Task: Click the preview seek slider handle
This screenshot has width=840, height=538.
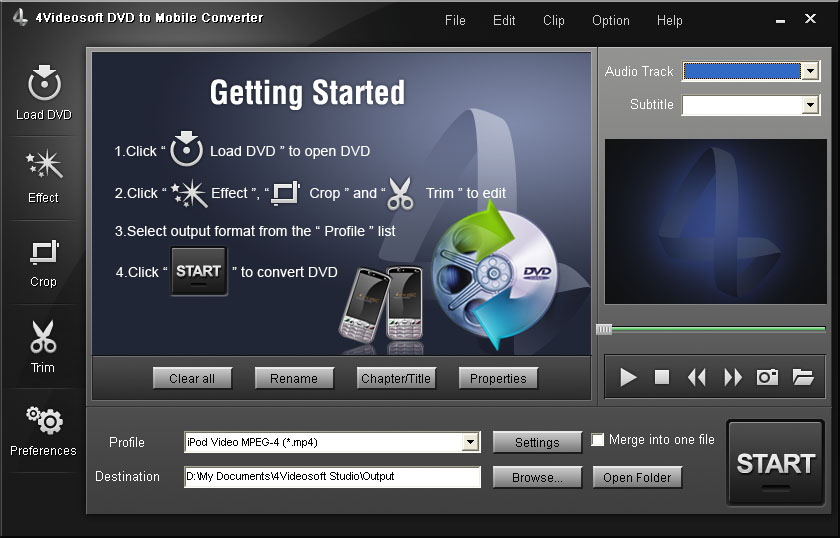Action: pyautogui.click(x=604, y=329)
